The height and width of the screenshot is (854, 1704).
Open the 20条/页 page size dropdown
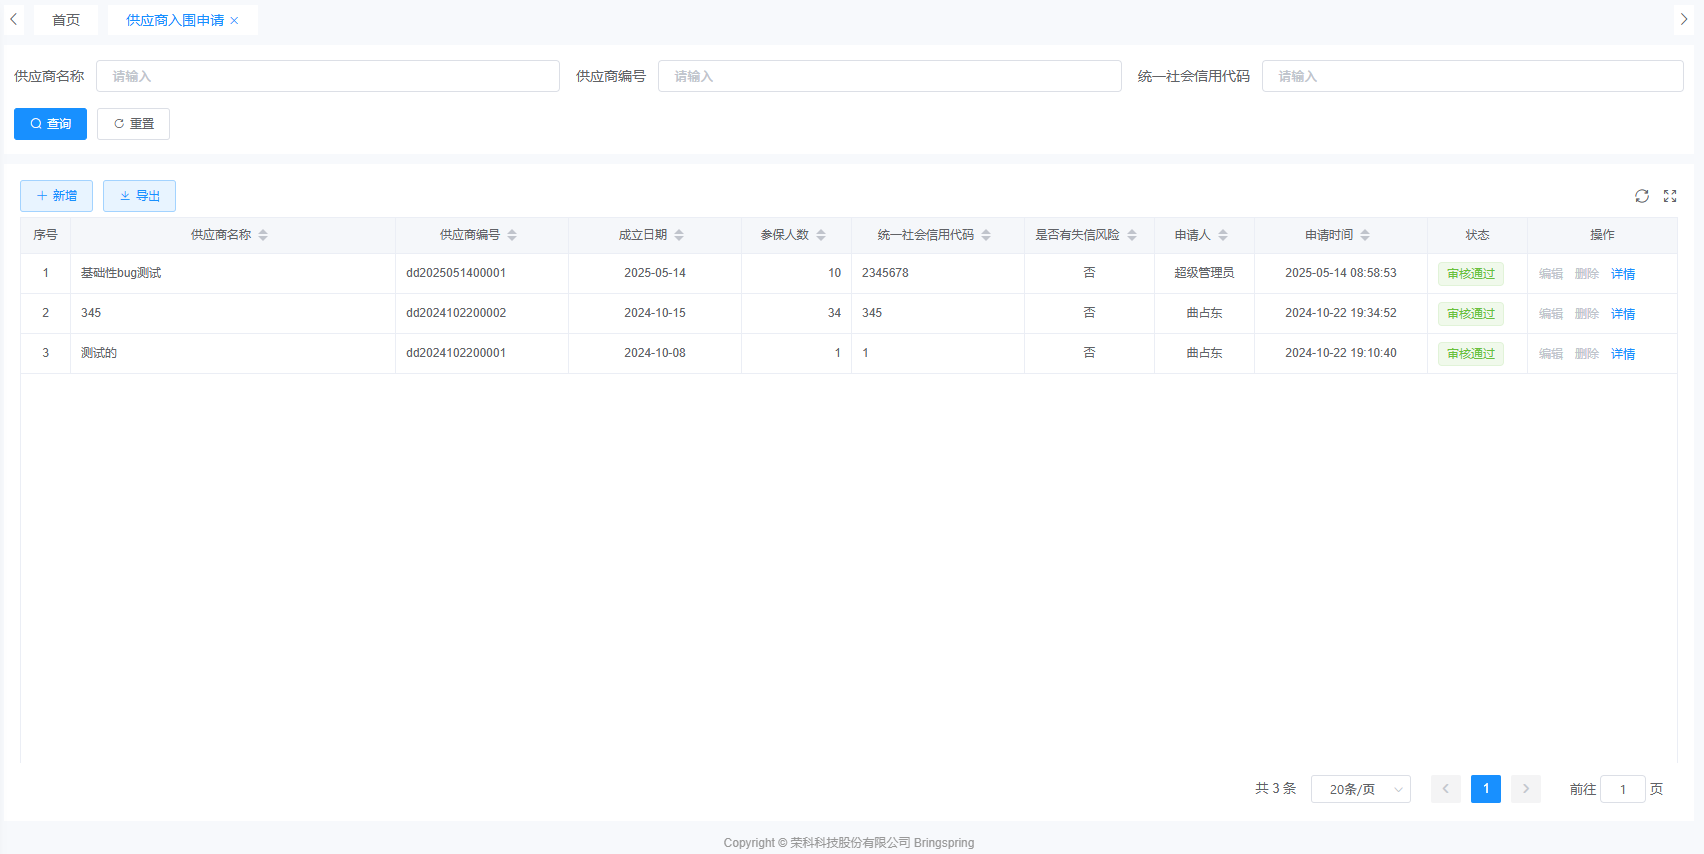click(1360, 789)
